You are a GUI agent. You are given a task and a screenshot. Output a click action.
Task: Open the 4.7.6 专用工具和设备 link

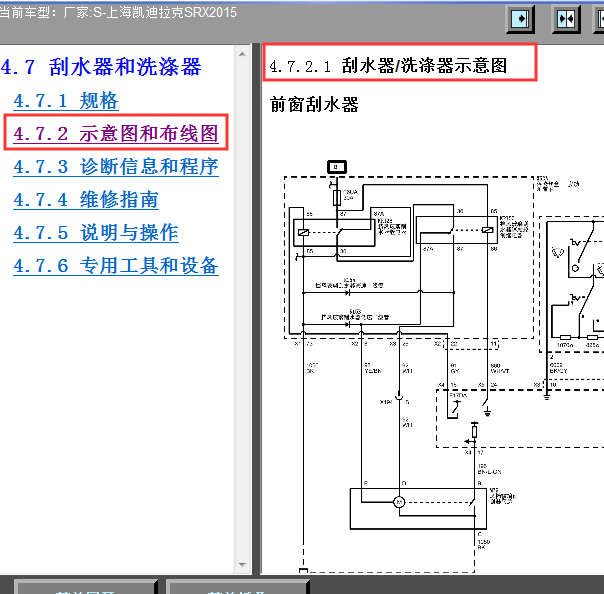click(116, 266)
